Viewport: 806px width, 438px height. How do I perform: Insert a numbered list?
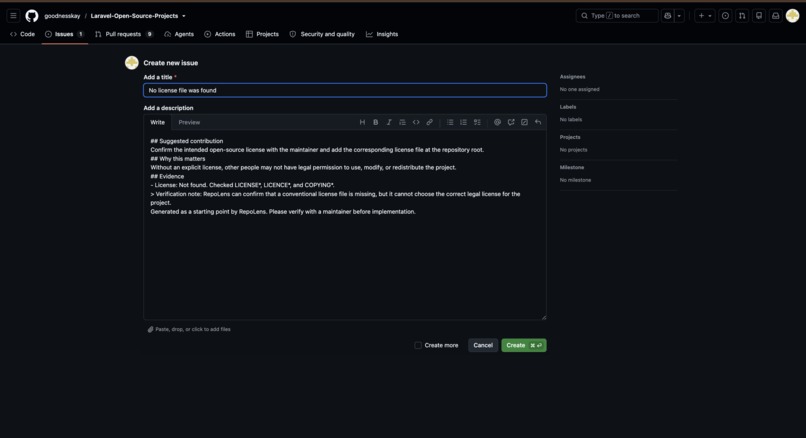coord(464,122)
